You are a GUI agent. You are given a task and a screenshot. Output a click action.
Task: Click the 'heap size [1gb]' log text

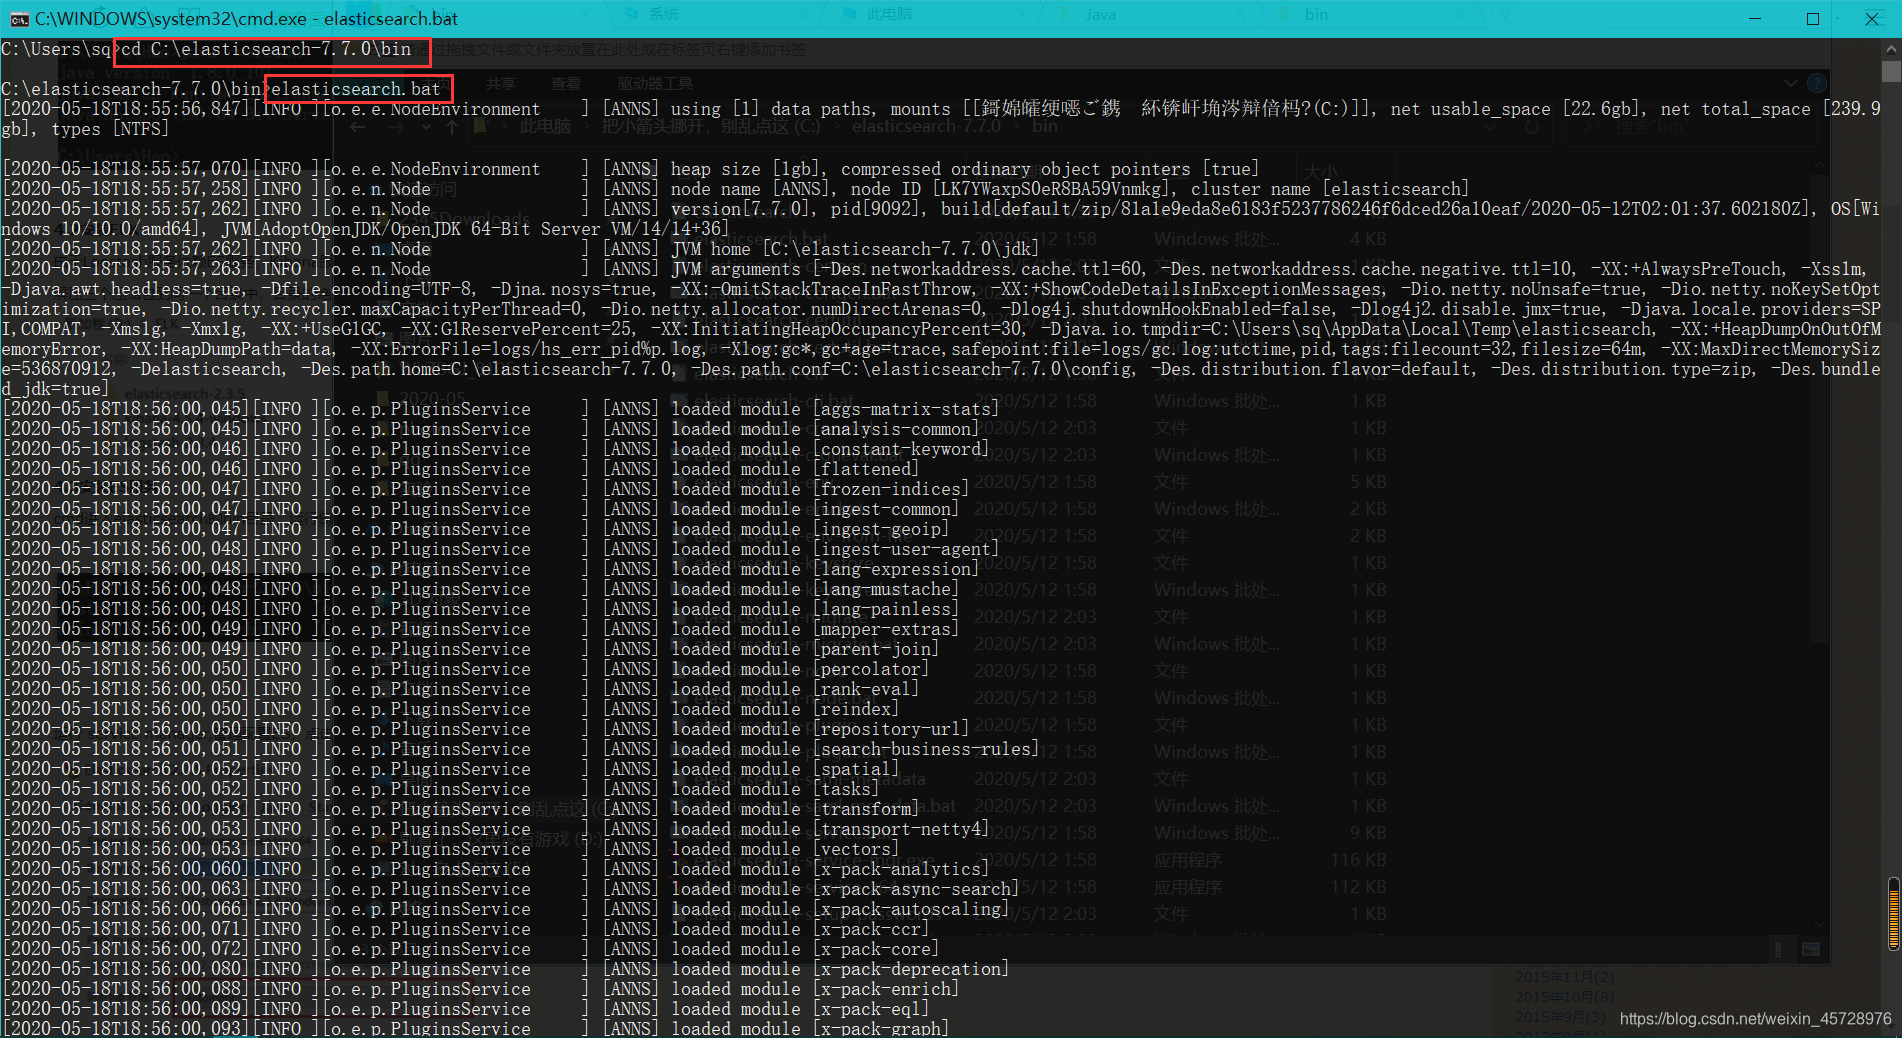745,169
